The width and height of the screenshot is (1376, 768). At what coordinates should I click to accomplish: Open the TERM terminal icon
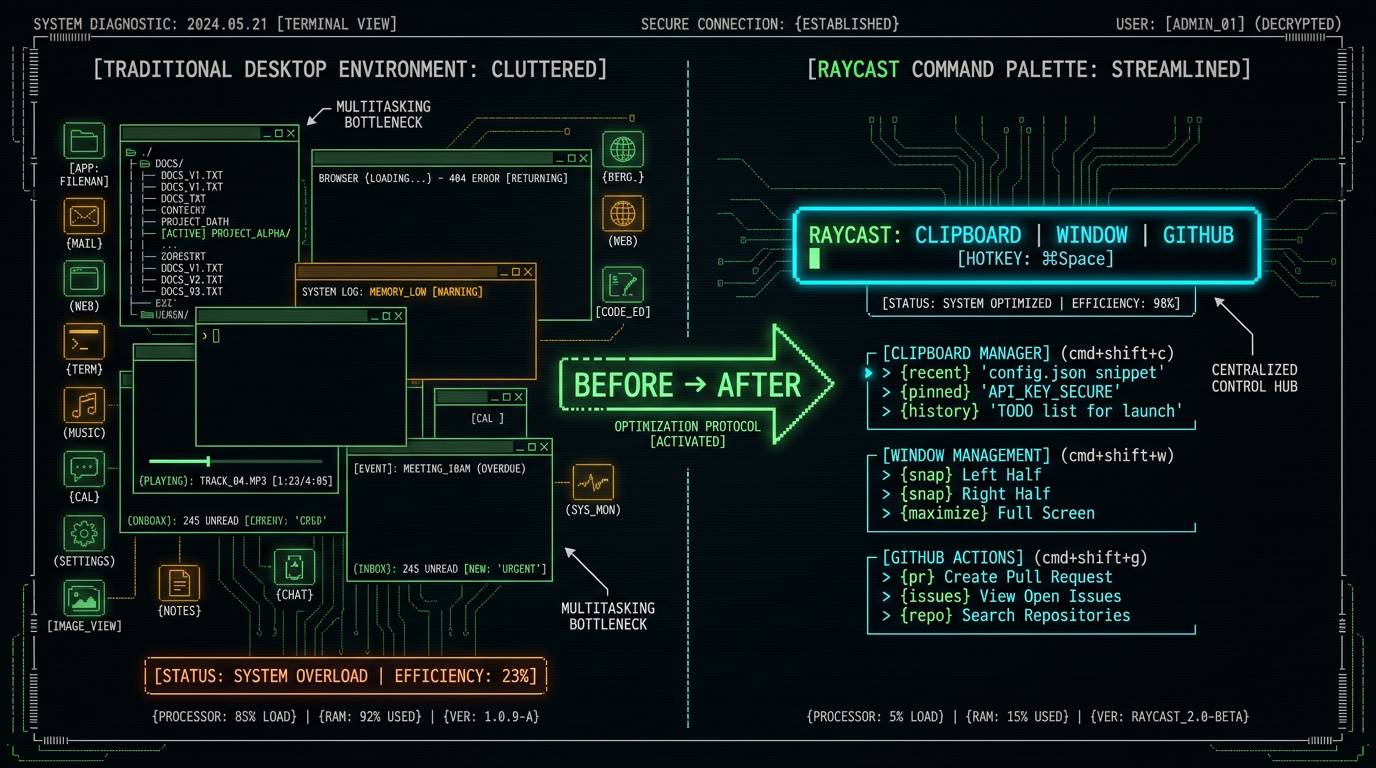85,342
